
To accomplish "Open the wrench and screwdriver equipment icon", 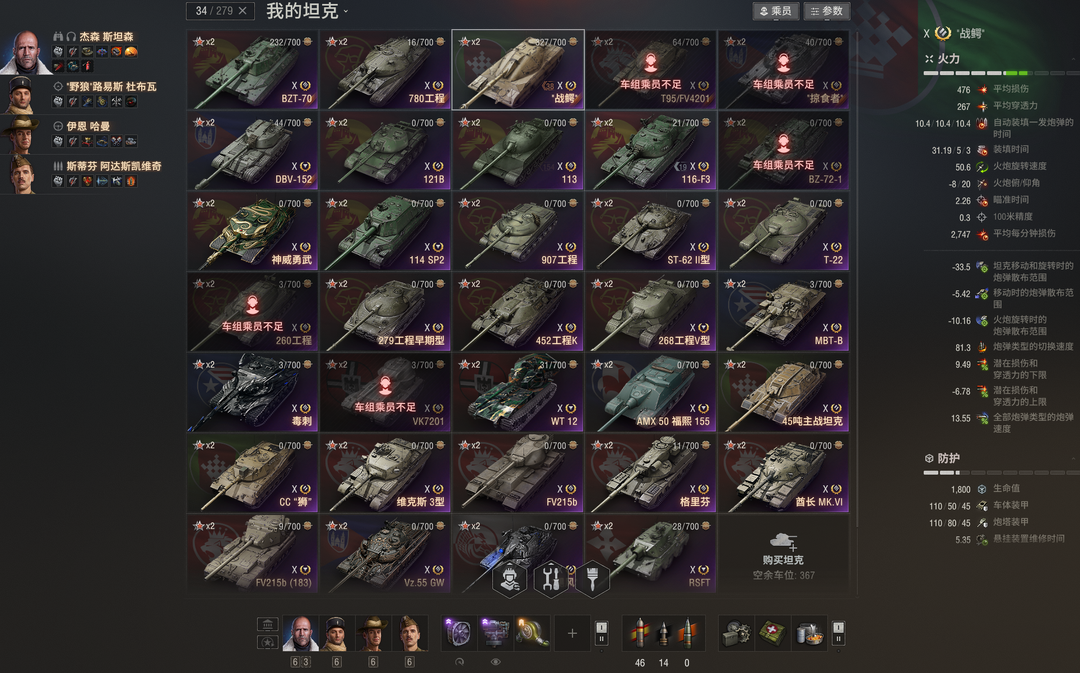I will click(550, 579).
